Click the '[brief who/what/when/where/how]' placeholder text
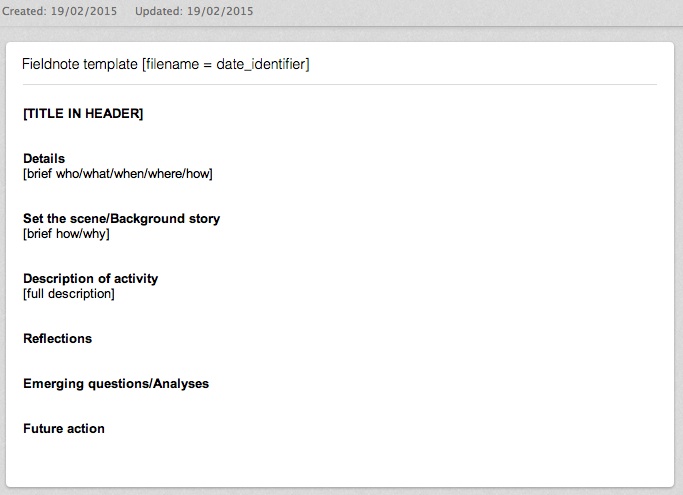 (x=117, y=173)
